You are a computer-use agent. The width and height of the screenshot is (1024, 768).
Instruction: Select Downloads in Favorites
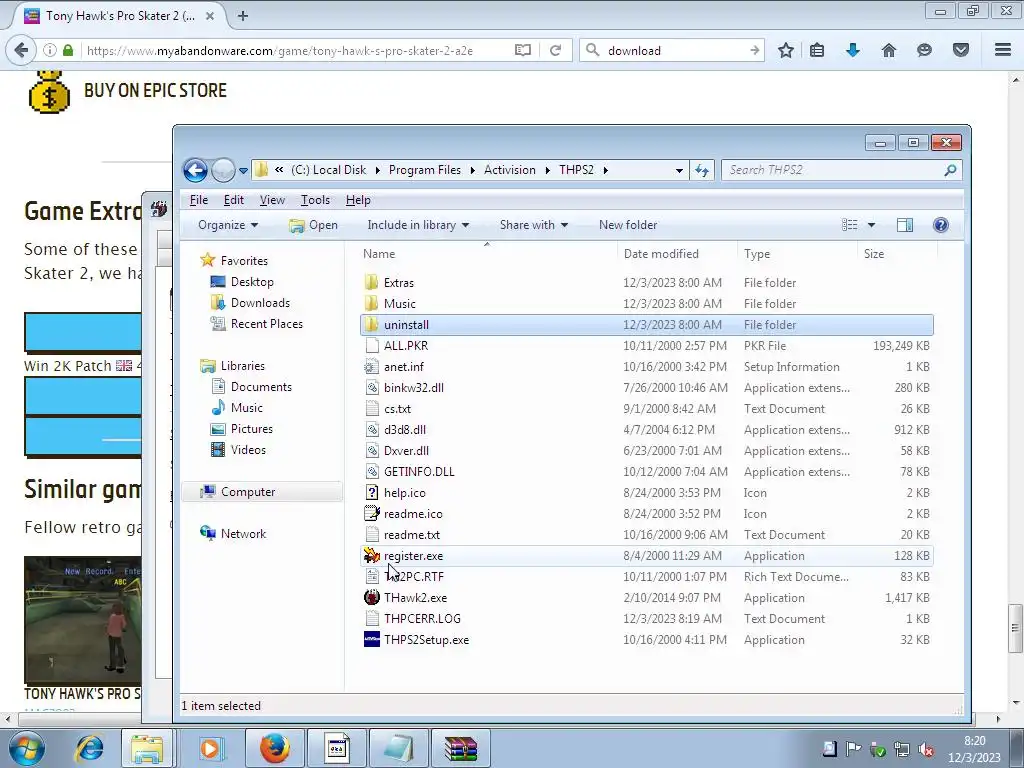260,303
